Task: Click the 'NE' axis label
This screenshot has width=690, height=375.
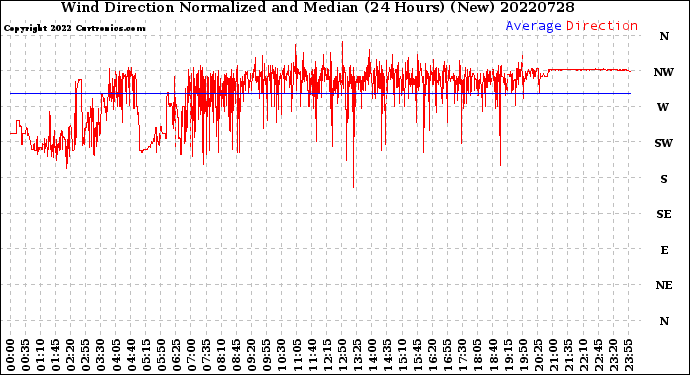Action: click(664, 286)
